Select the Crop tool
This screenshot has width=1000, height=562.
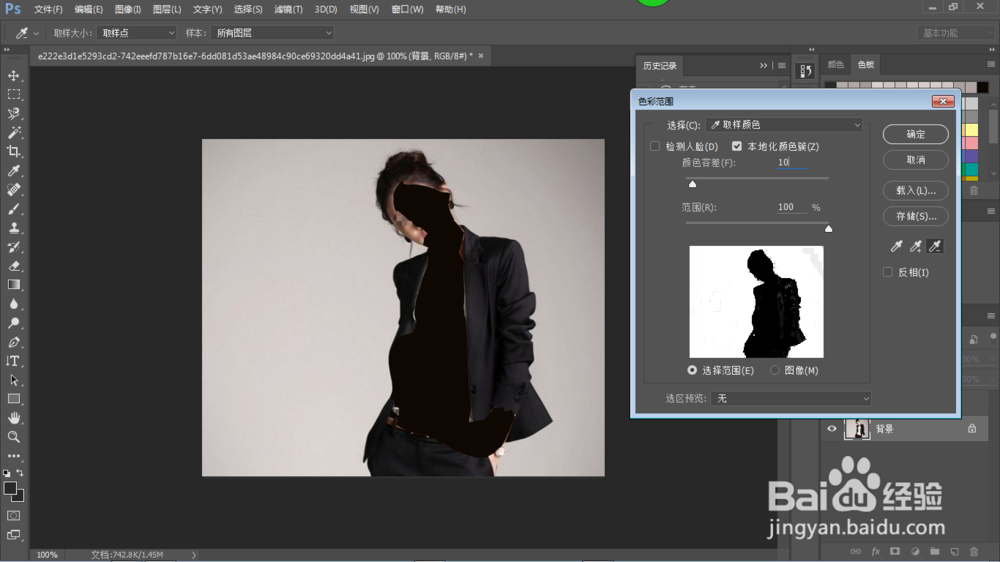tap(13, 152)
